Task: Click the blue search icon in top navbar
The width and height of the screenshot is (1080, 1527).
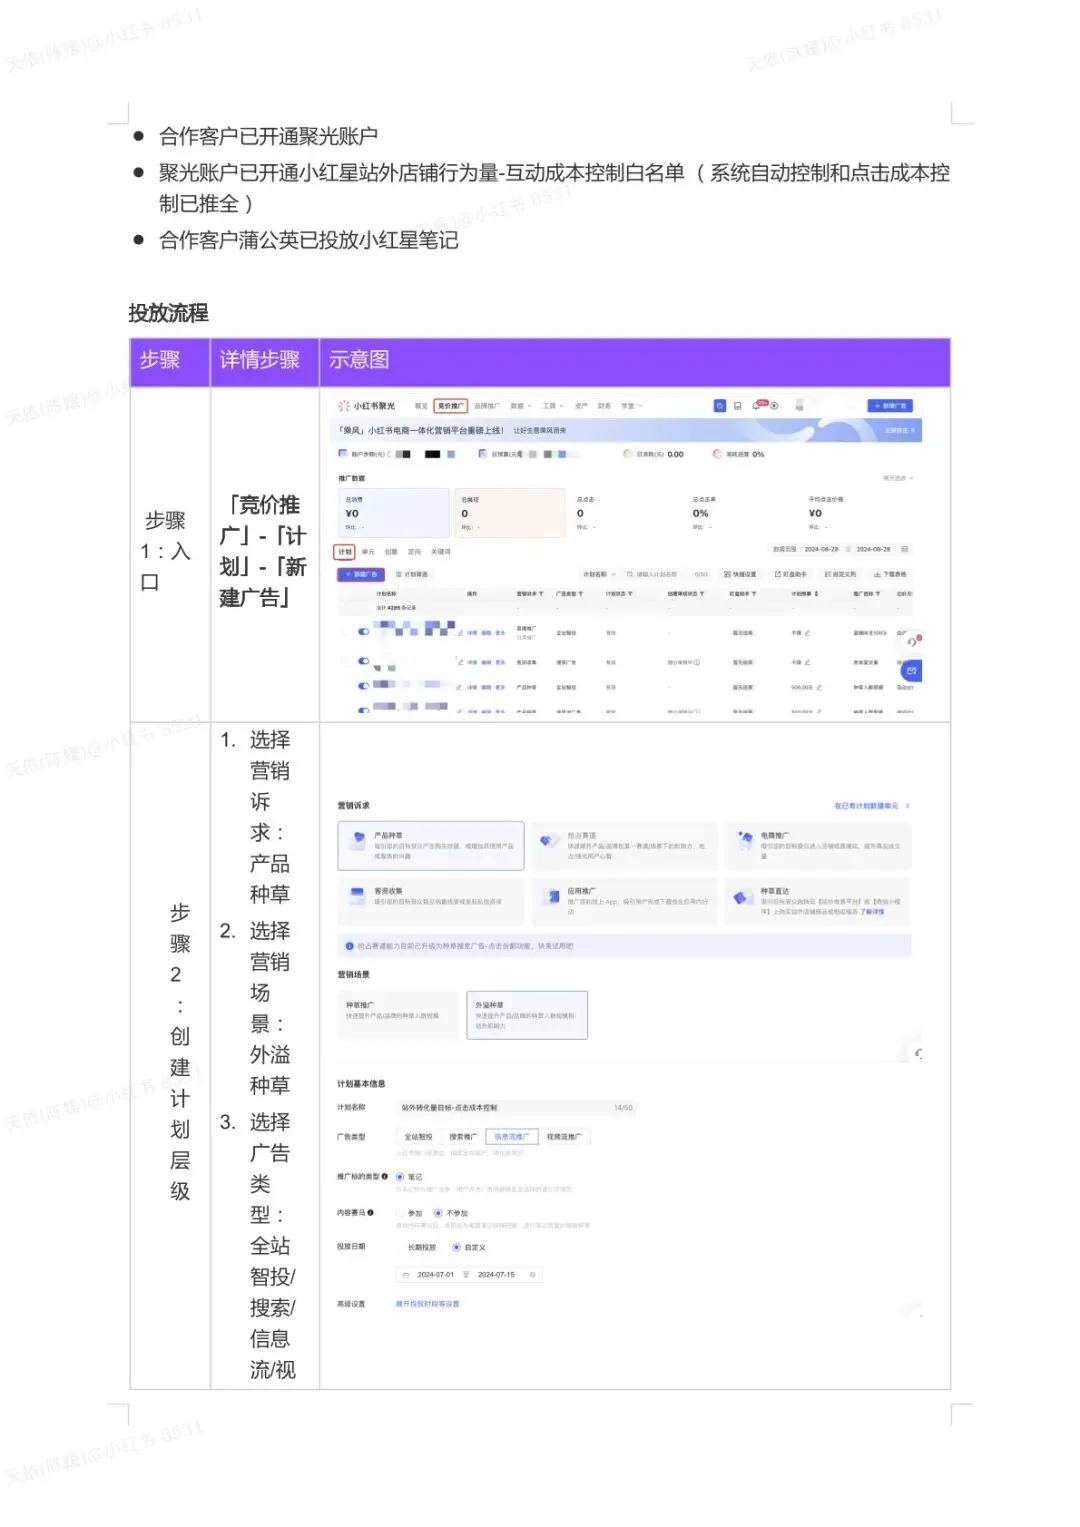Action: point(720,406)
